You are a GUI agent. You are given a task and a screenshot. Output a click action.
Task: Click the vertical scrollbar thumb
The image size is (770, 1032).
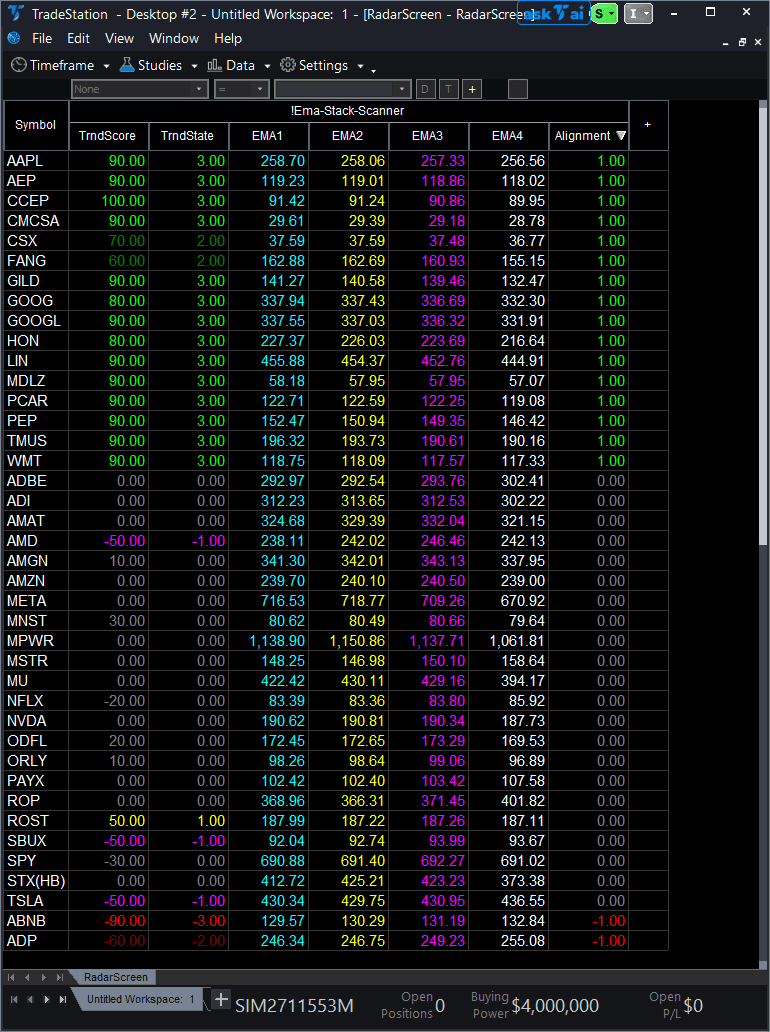[763, 326]
